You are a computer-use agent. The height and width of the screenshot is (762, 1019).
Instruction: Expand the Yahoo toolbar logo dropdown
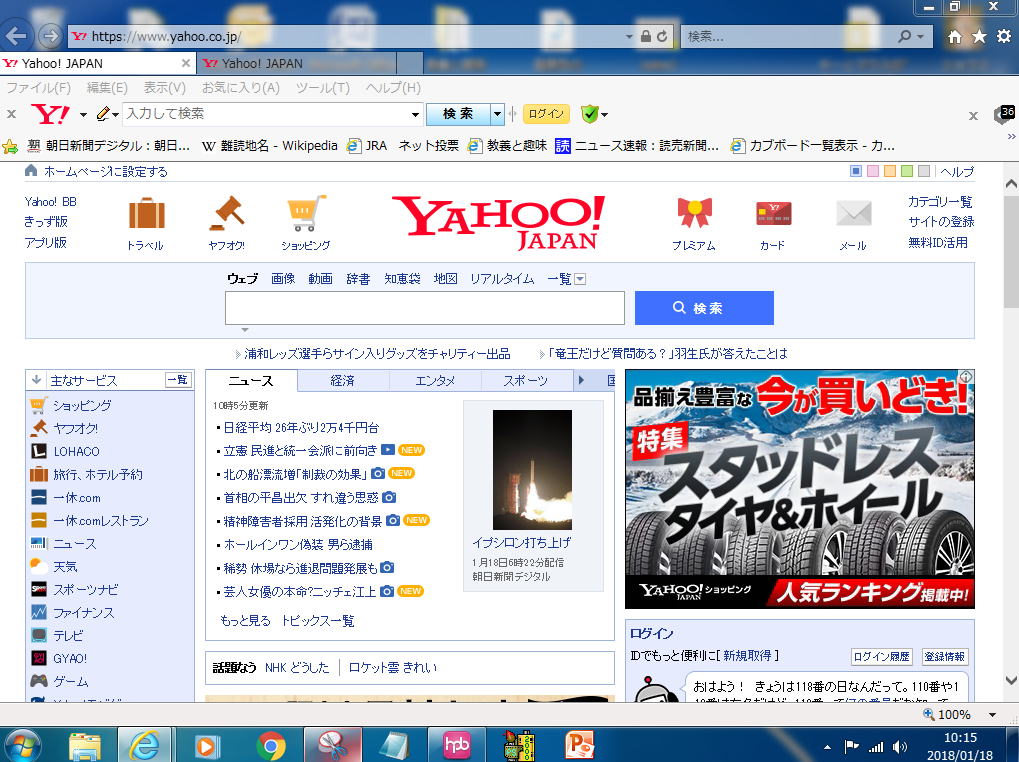point(83,115)
